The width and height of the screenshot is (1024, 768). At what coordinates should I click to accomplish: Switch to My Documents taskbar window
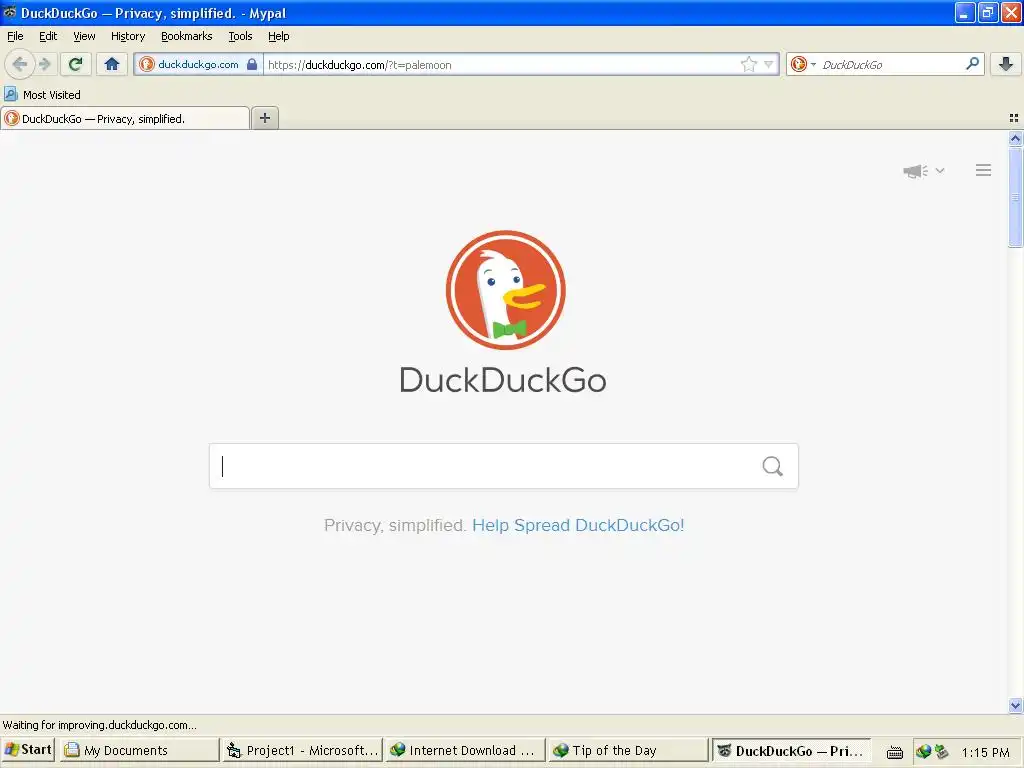(139, 750)
